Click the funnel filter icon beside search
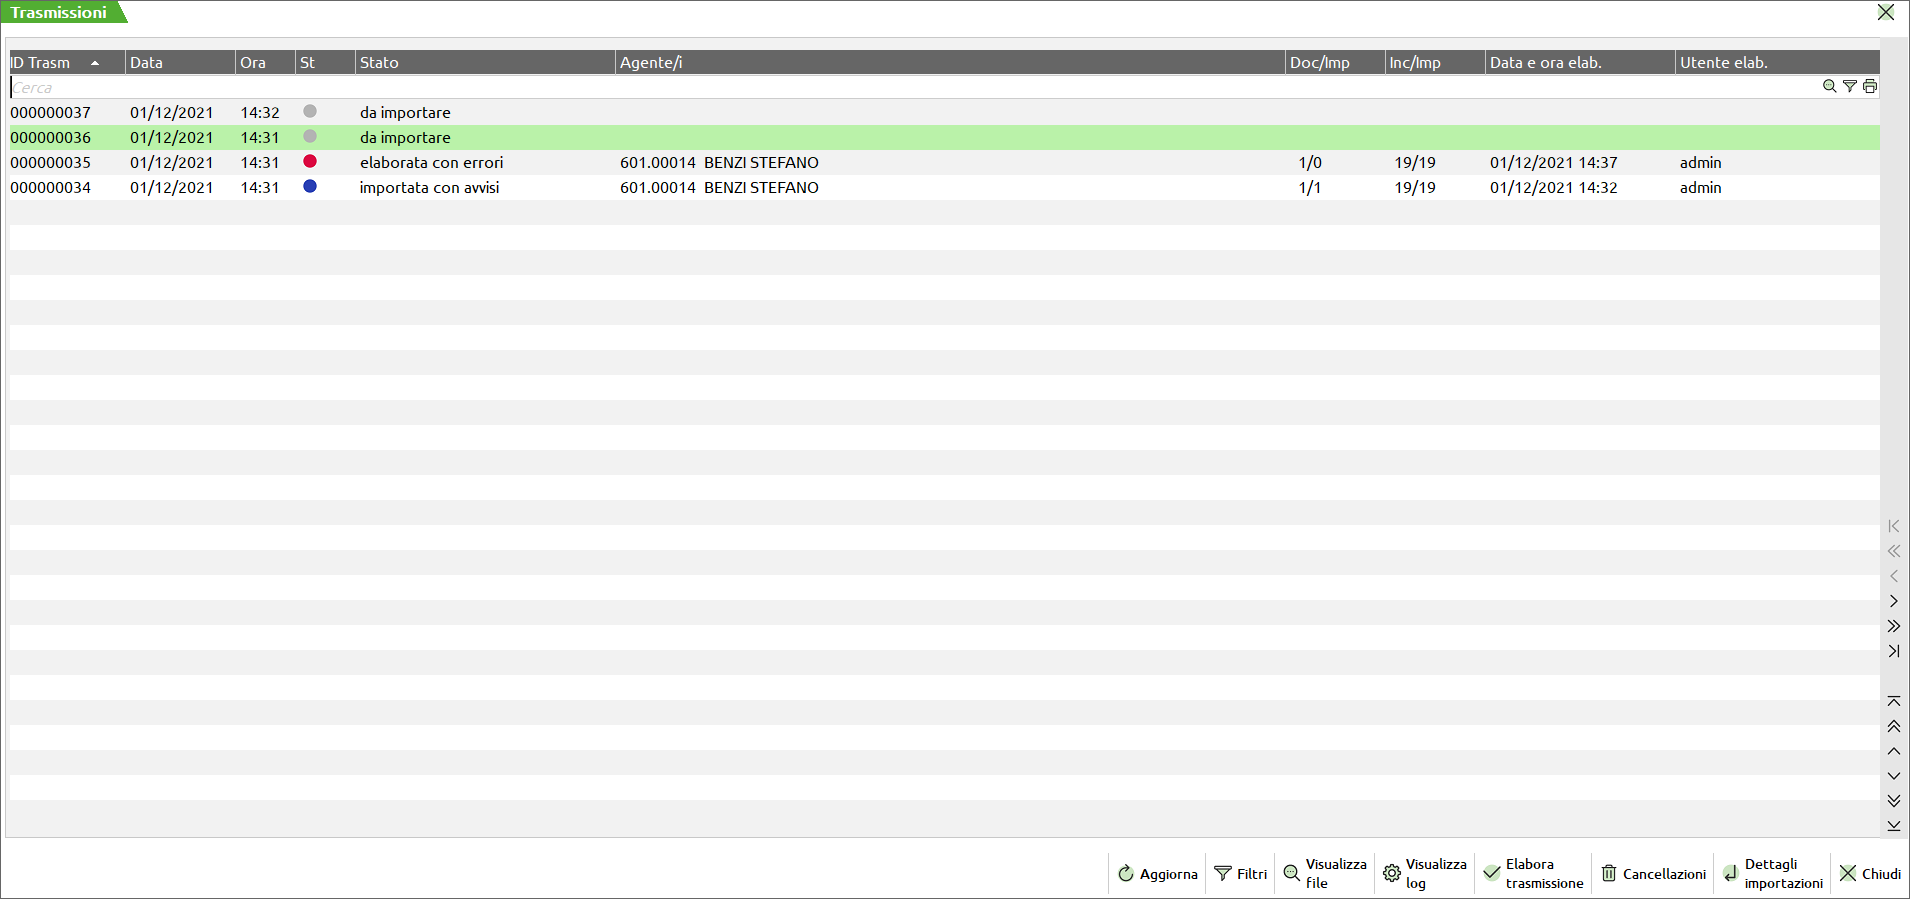 tap(1849, 87)
